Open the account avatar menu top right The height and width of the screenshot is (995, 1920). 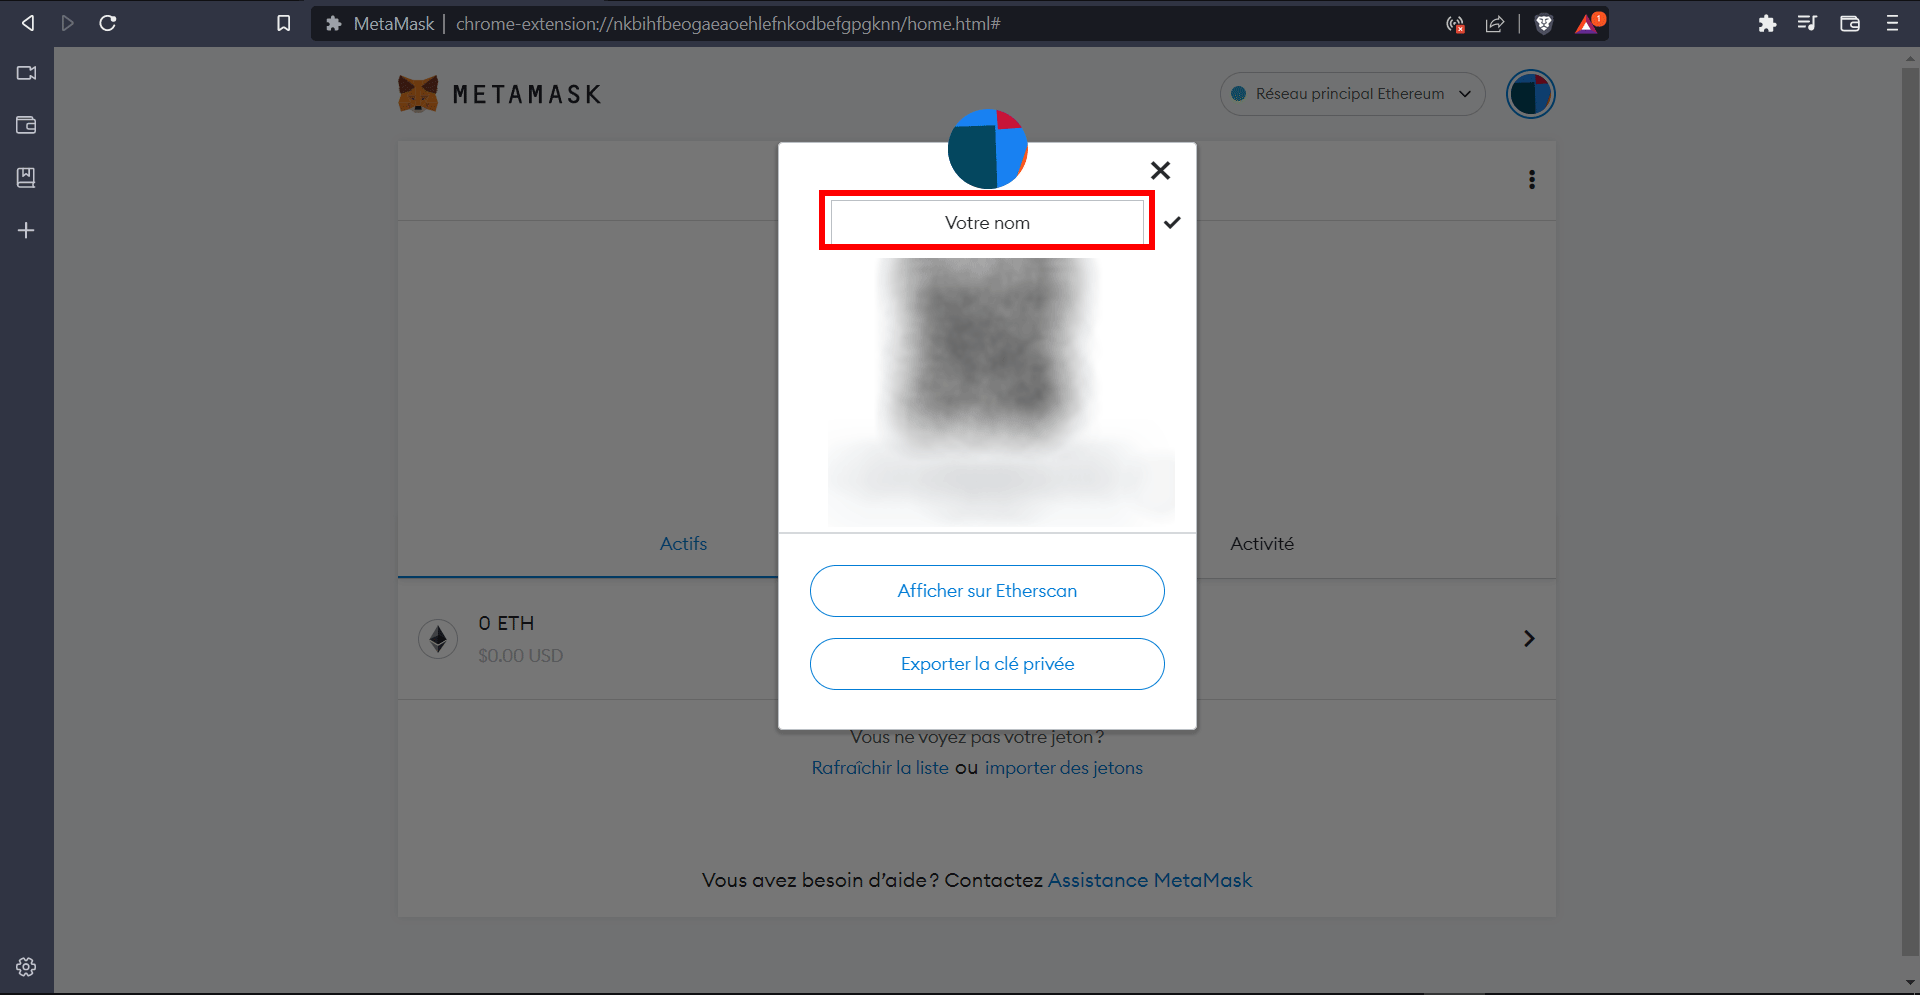(1530, 94)
